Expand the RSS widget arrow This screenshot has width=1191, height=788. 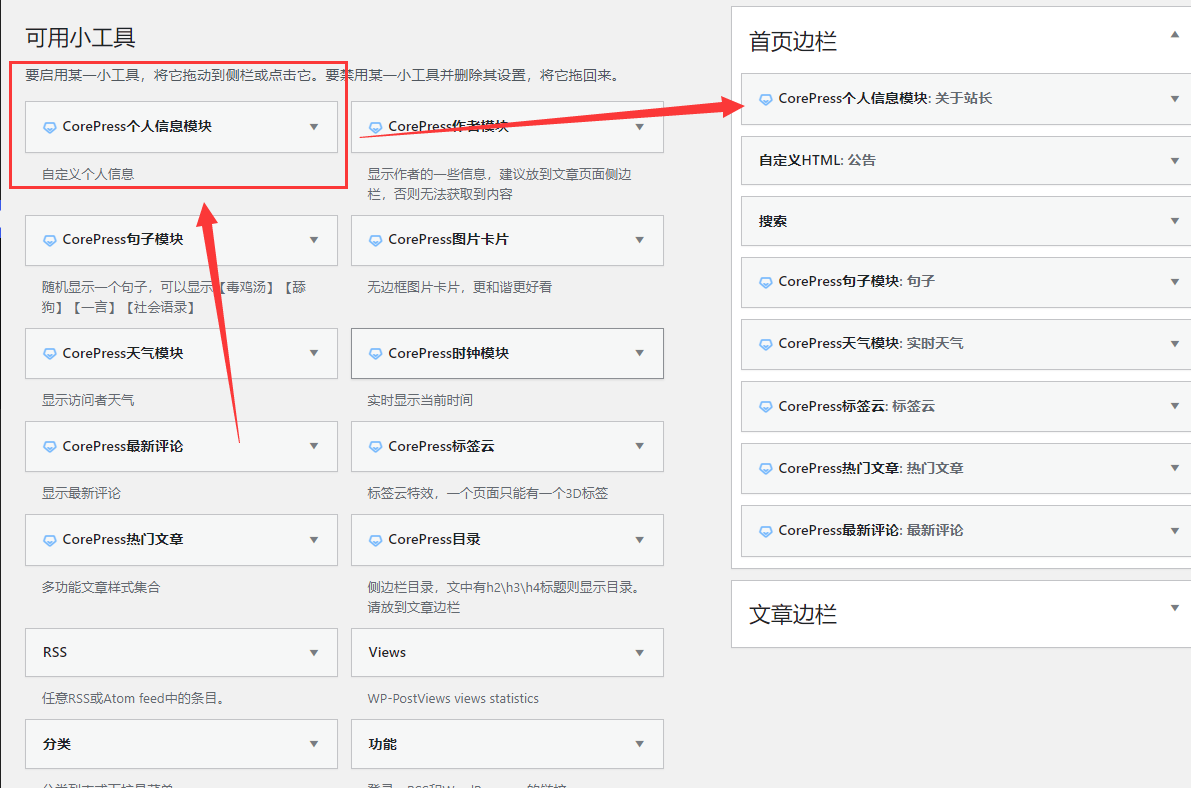pyautogui.click(x=314, y=653)
